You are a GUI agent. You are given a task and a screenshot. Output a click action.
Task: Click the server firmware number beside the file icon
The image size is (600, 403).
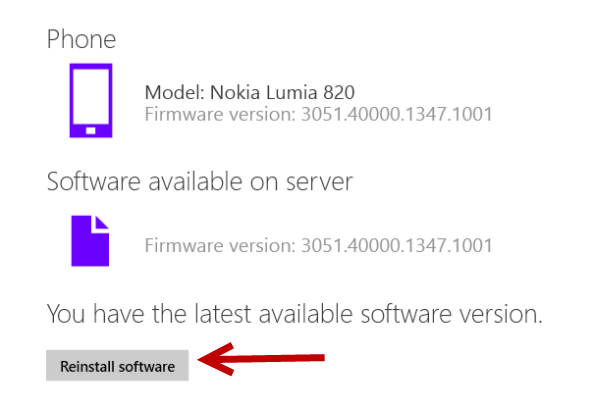(397, 245)
